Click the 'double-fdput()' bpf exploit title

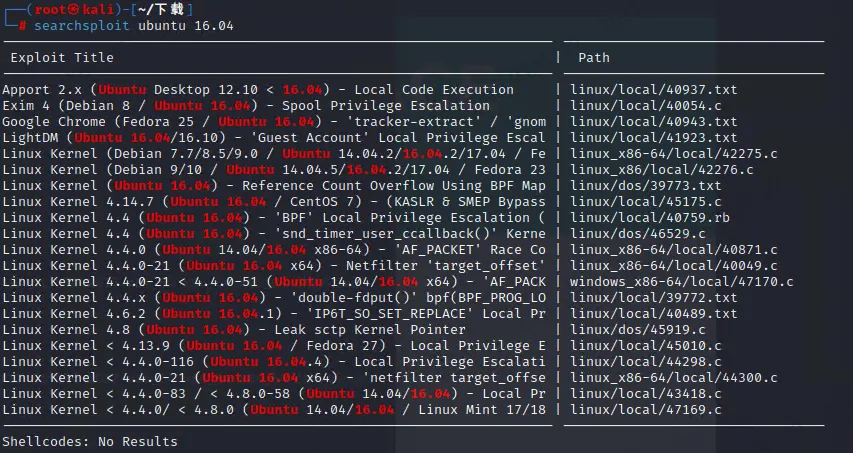[274, 298]
